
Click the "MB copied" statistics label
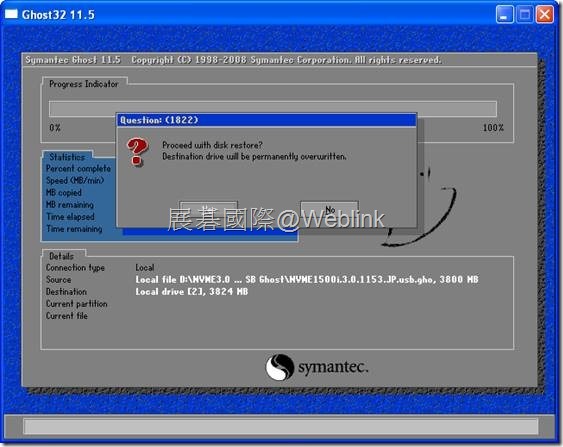coord(64,192)
